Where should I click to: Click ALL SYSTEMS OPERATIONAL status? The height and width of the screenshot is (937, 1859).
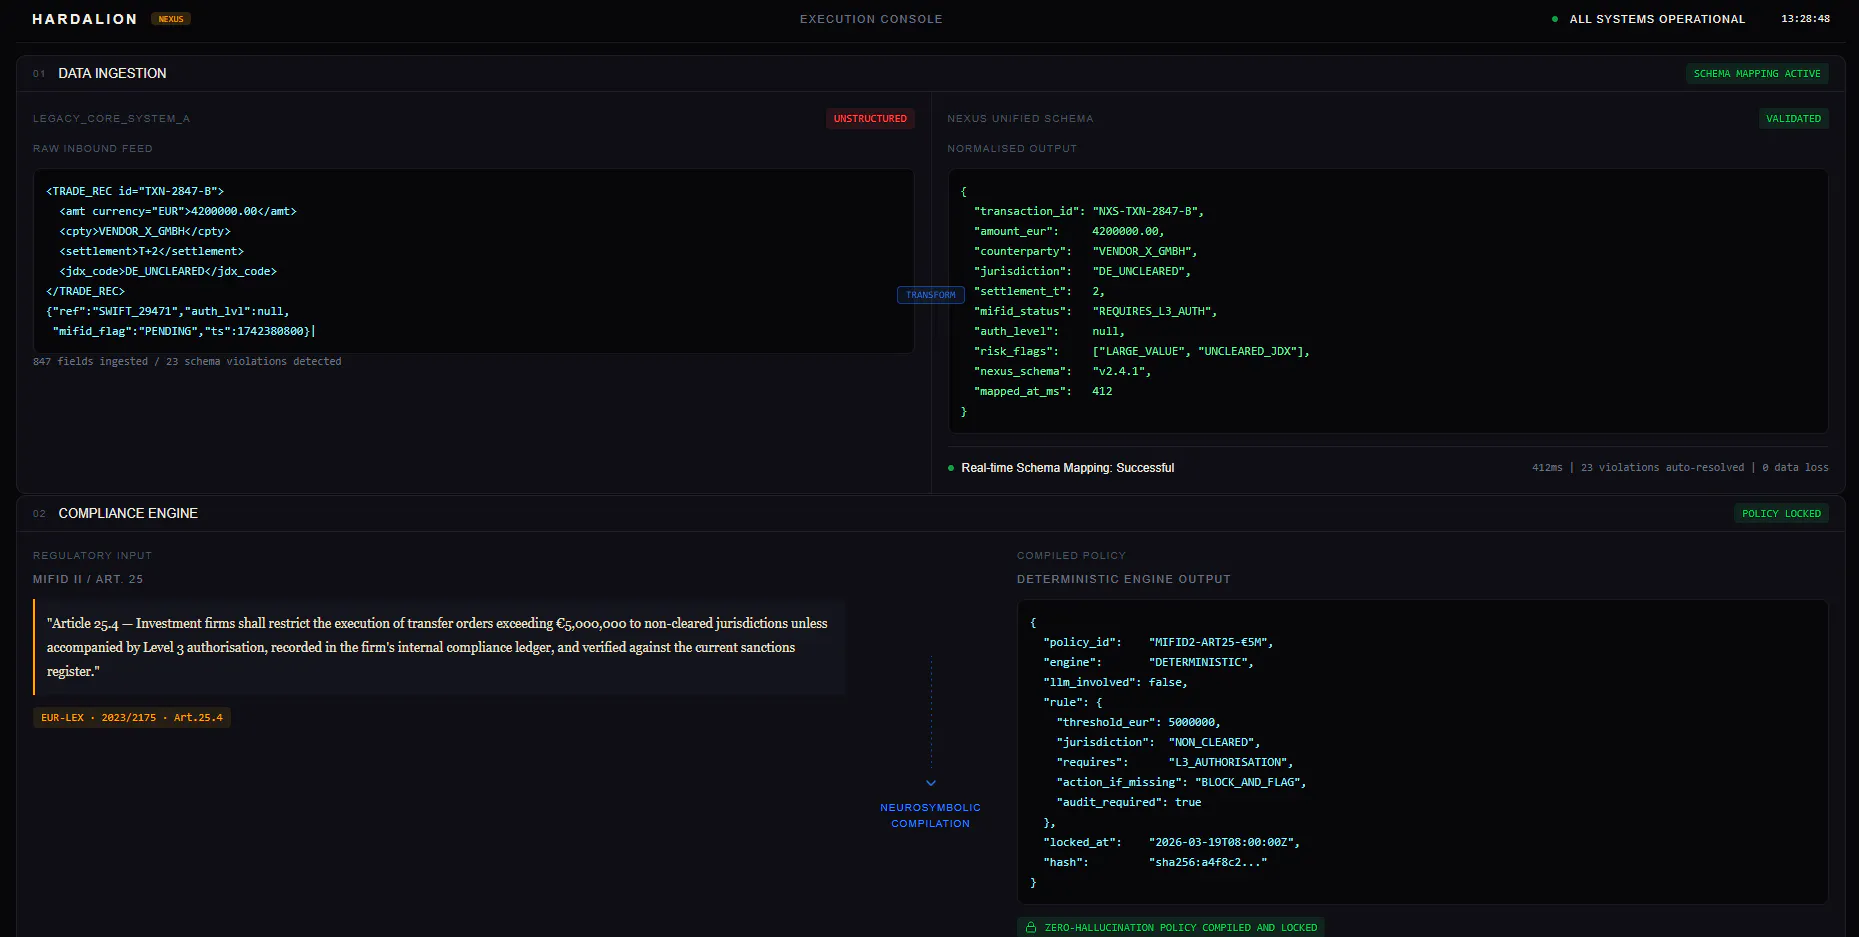tap(1657, 19)
